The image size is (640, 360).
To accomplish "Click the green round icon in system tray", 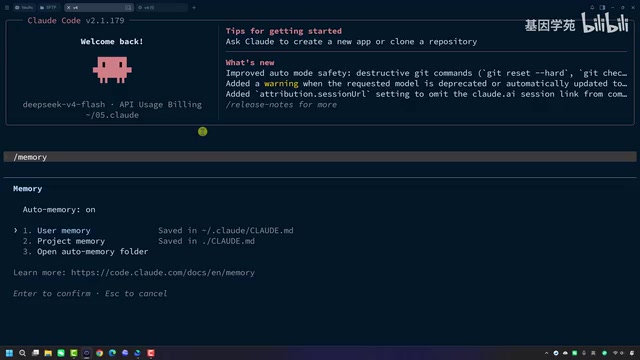I will (604, 353).
